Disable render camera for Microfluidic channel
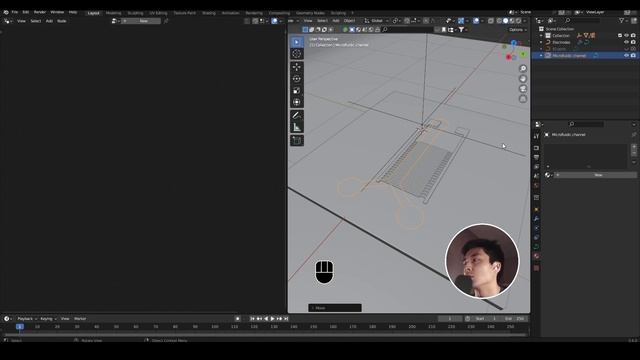This screenshot has width=640, height=360. tap(633, 56)
